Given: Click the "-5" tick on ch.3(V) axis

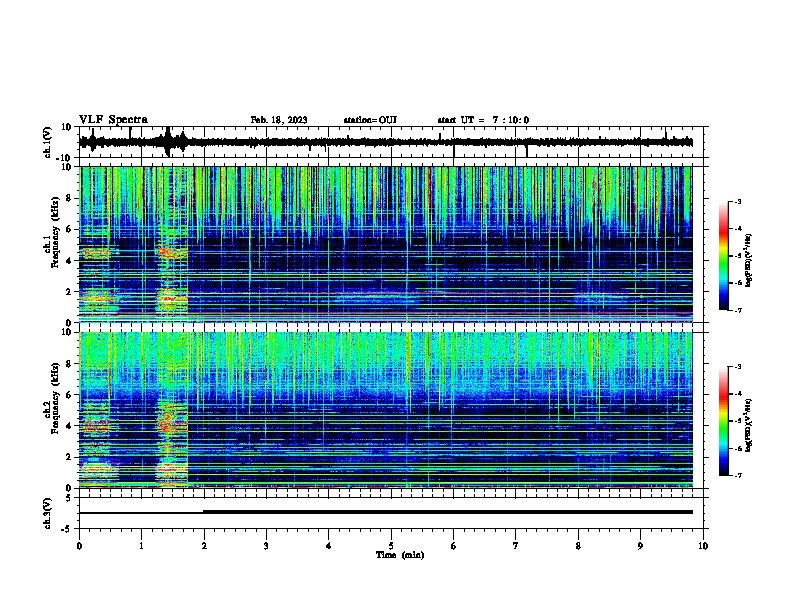Looking at the screenshot, I should click(x=67, y=529).
